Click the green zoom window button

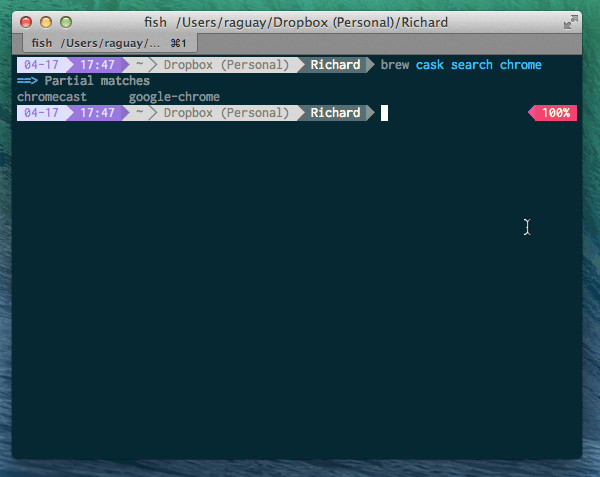pyautogui.click(x=66, y=22)
